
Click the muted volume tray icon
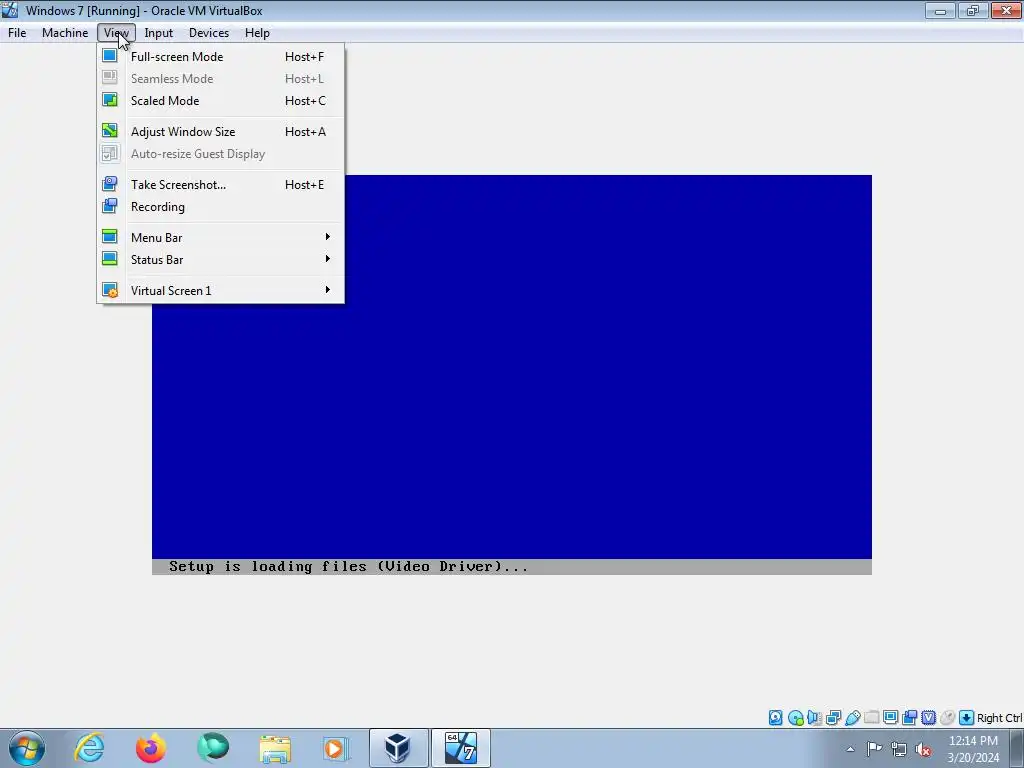[923, 749]
